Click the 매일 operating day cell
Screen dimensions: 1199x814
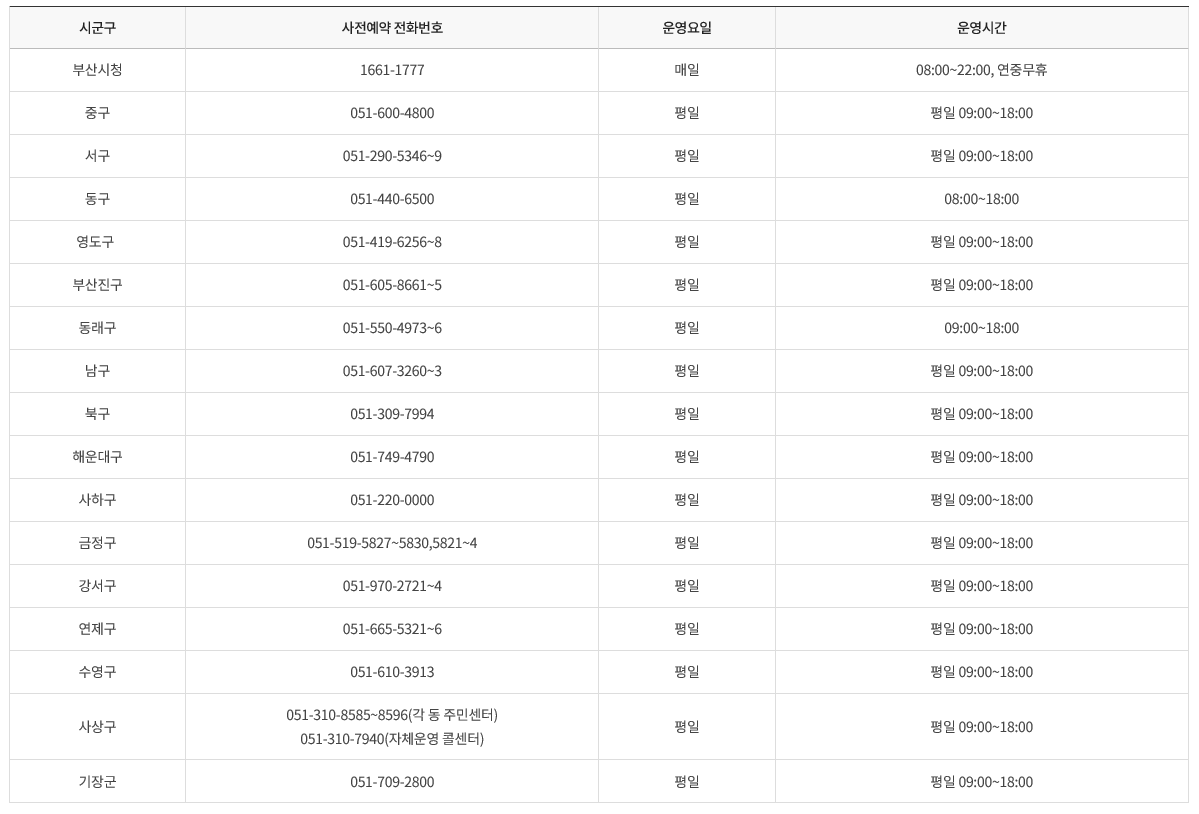coord(686,71)
